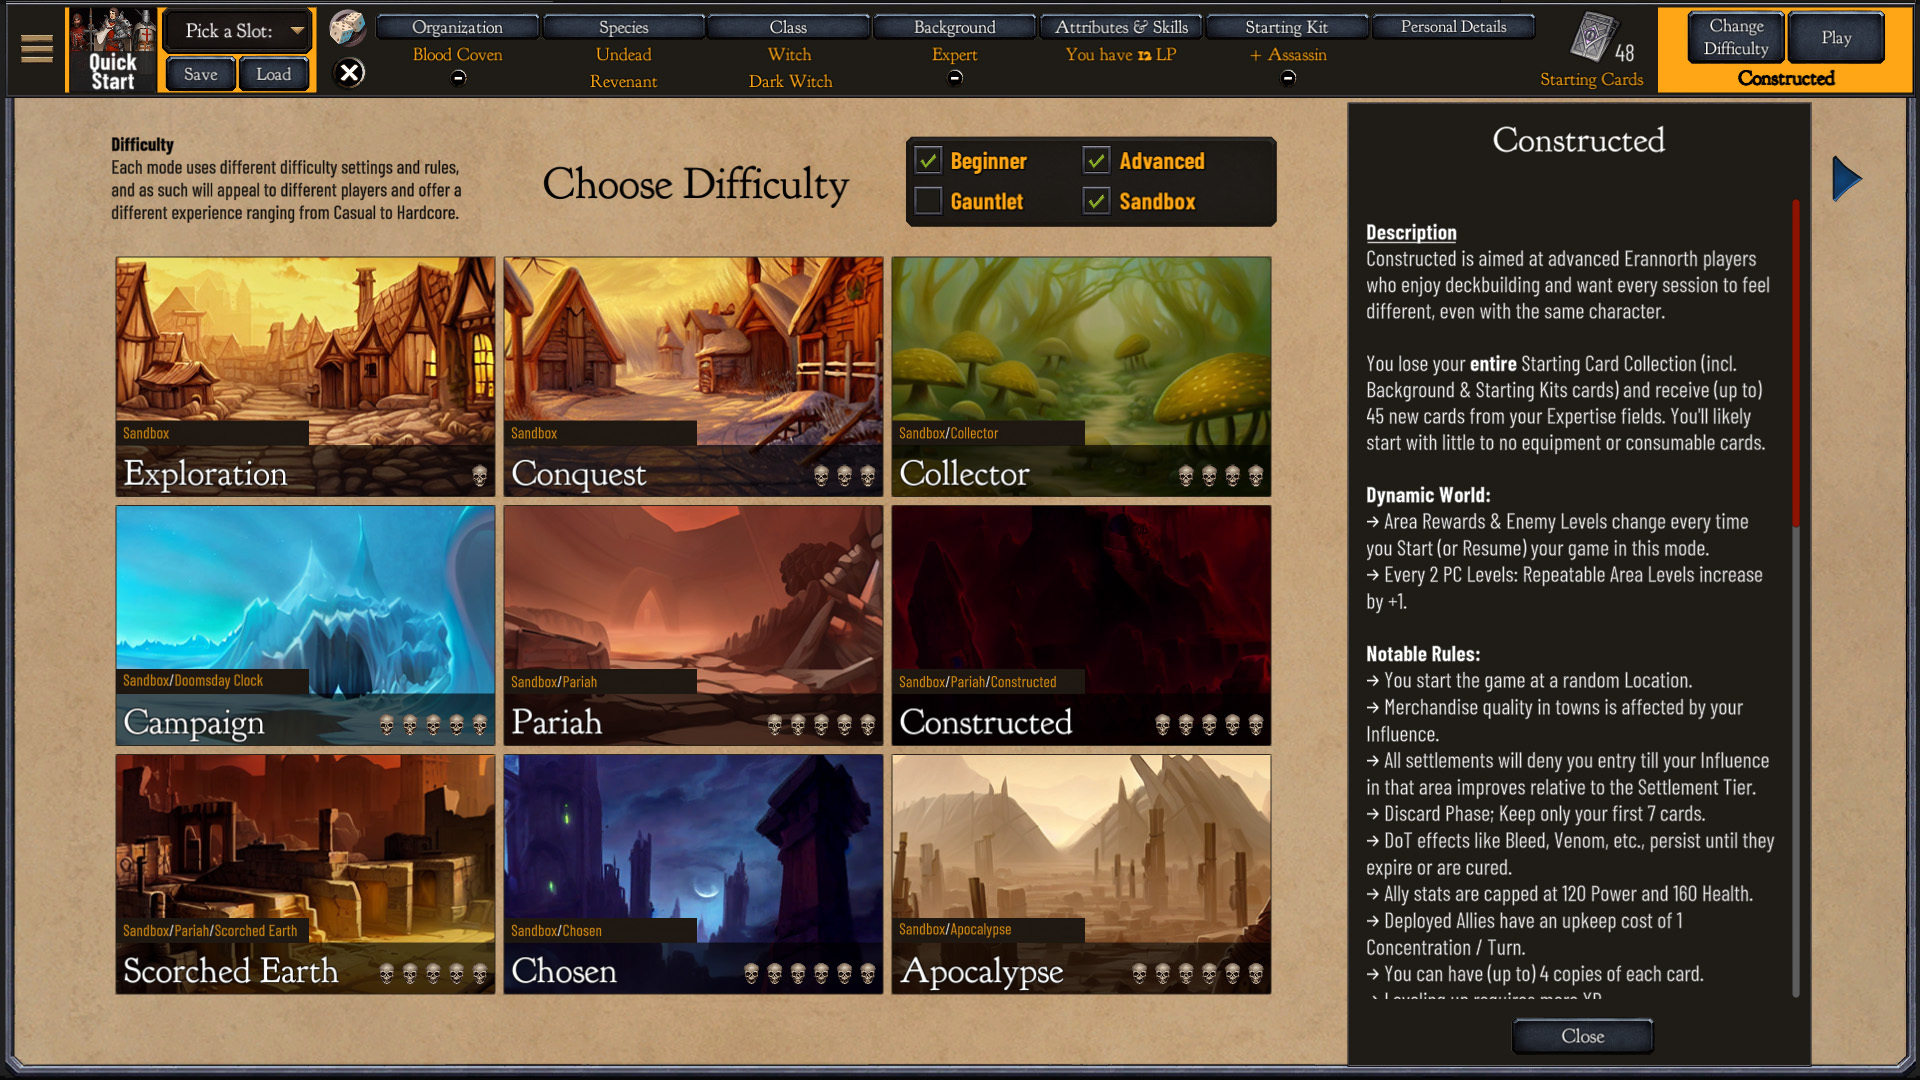
Task: Collapse the Expert background expander
Action: pyautogui.click(x=955, y=78)
